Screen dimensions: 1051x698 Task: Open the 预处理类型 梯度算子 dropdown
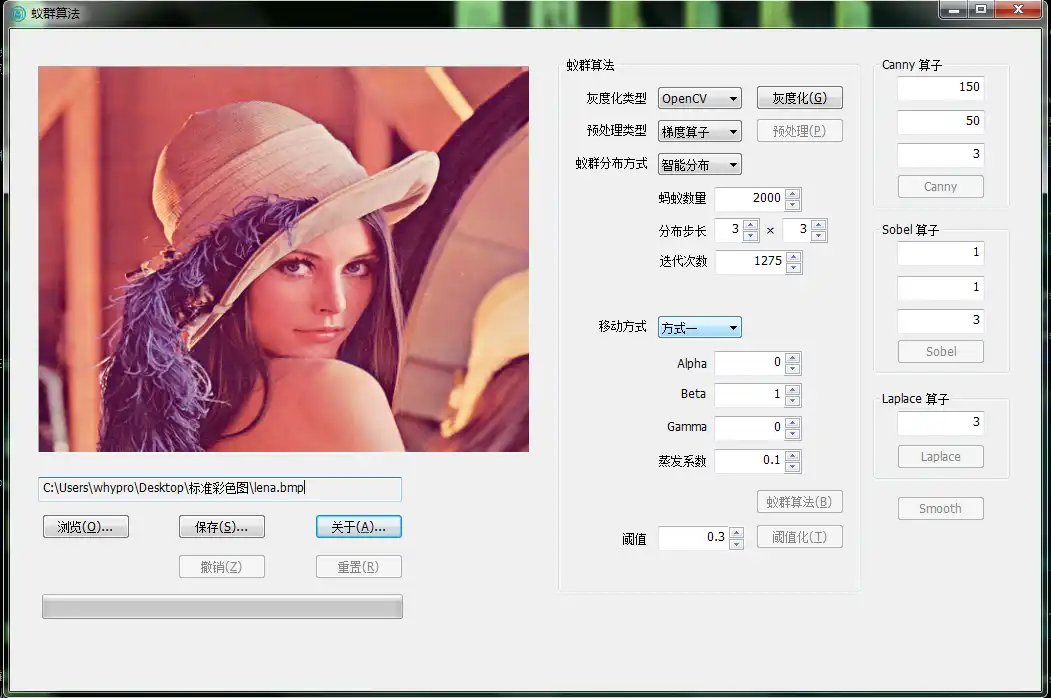(699, 131)
